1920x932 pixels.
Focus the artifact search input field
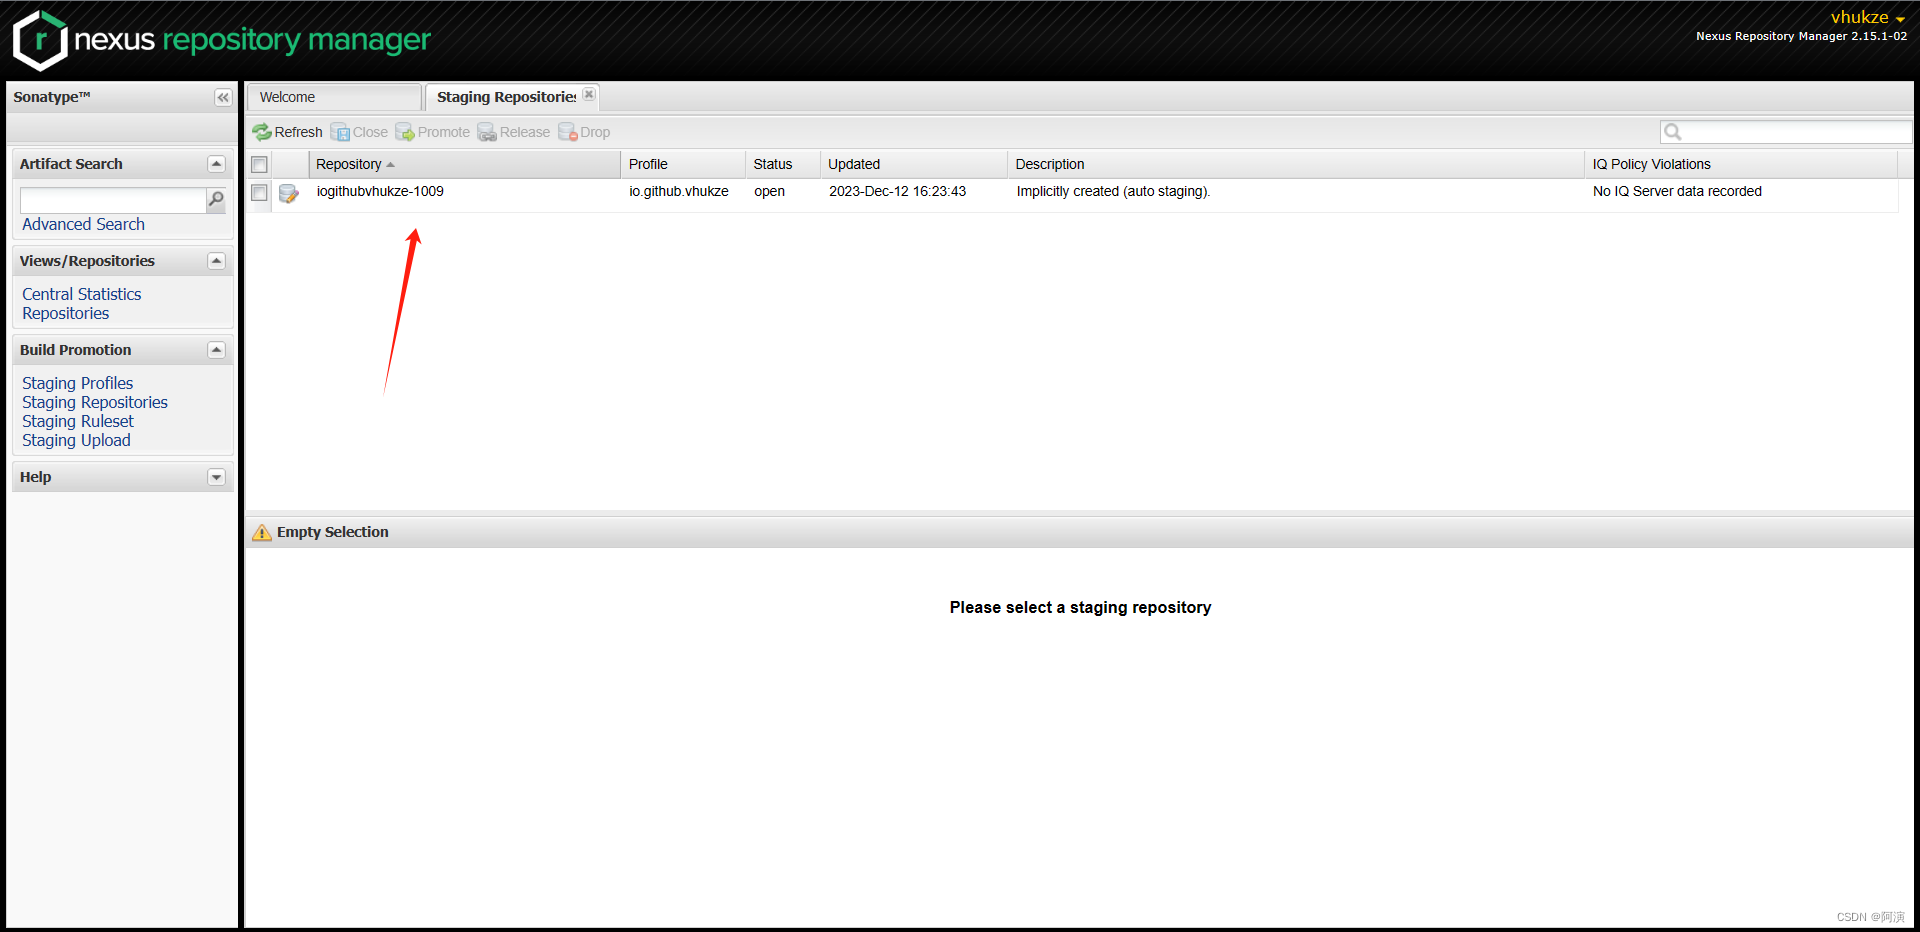point(113,200)
